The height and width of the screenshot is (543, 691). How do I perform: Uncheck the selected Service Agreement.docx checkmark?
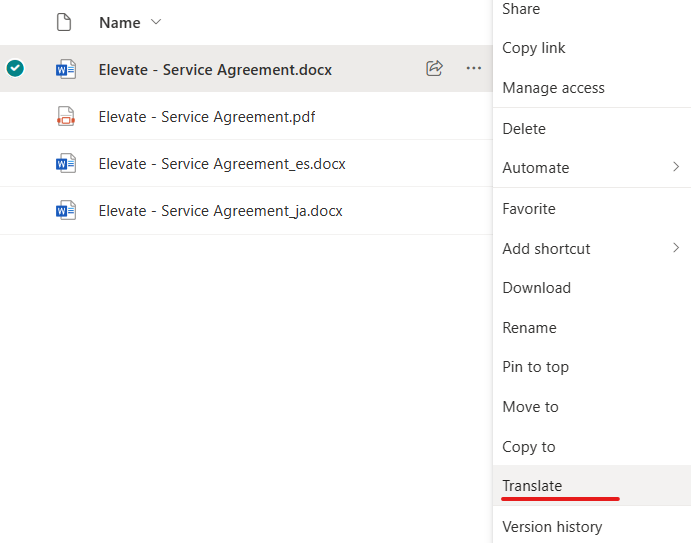[x=15, y=68]
